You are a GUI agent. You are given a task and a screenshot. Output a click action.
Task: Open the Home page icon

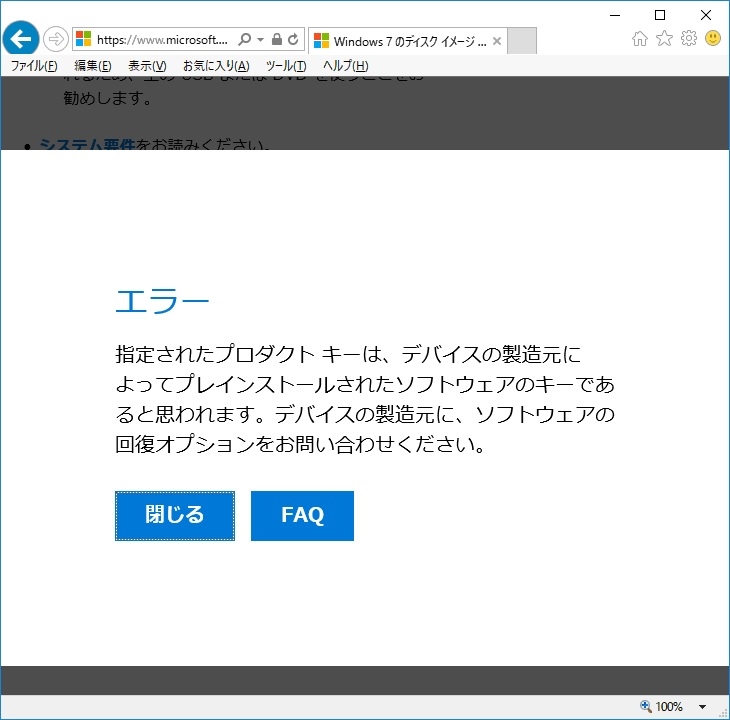pos(640,39)
